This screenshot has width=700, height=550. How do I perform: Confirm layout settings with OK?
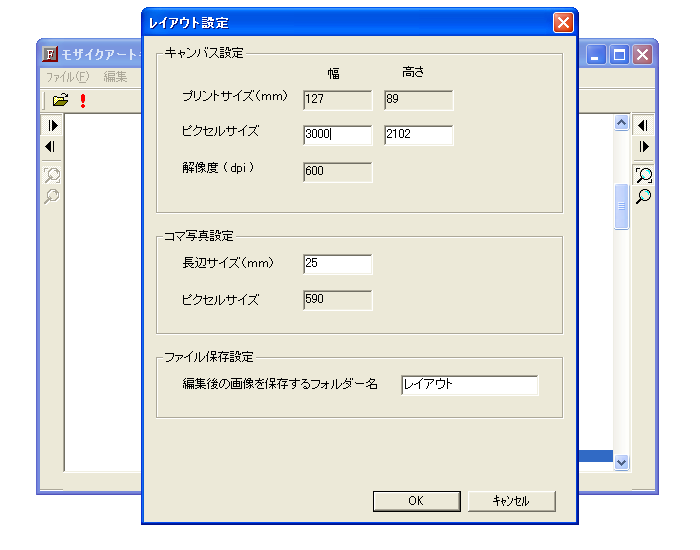(x=417, y=501)
